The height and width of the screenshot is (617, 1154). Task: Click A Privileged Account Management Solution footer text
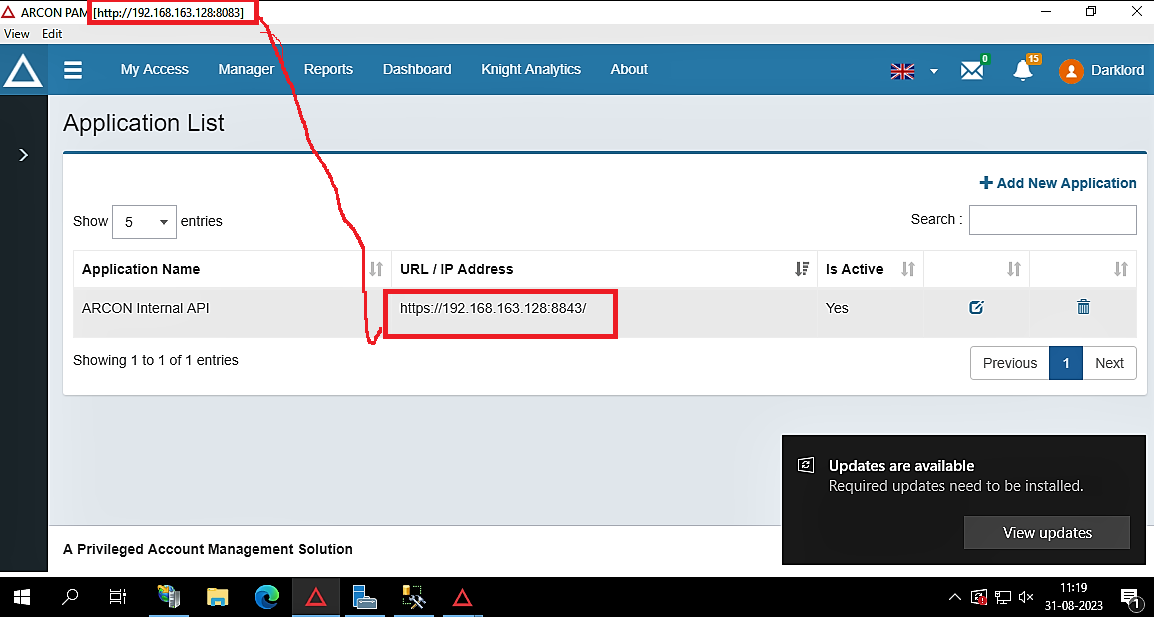pyautogui.click(x=208, y=549)
